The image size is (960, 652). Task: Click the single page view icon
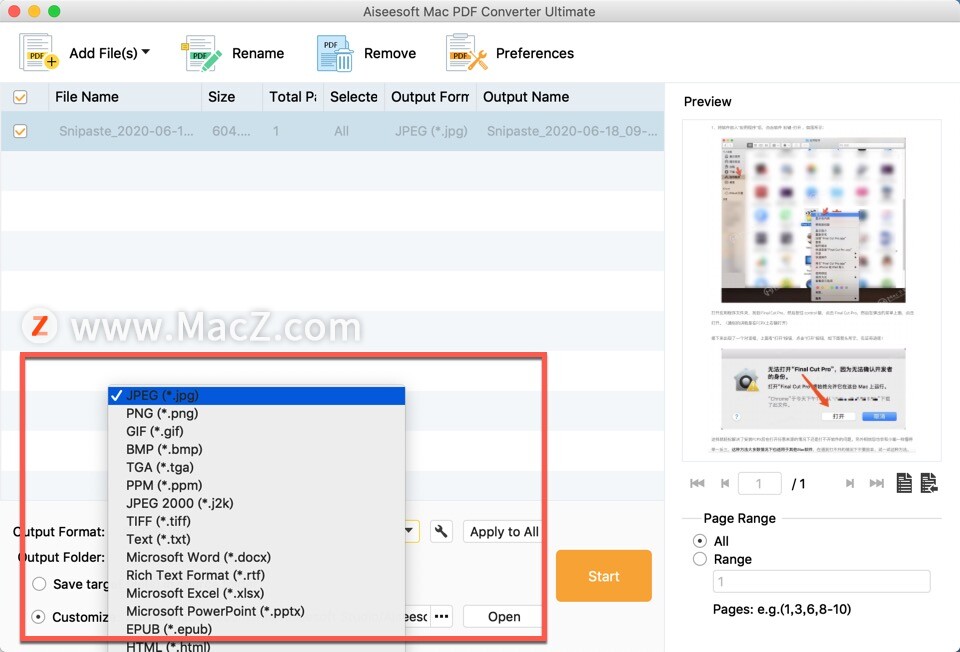point(904,483)
